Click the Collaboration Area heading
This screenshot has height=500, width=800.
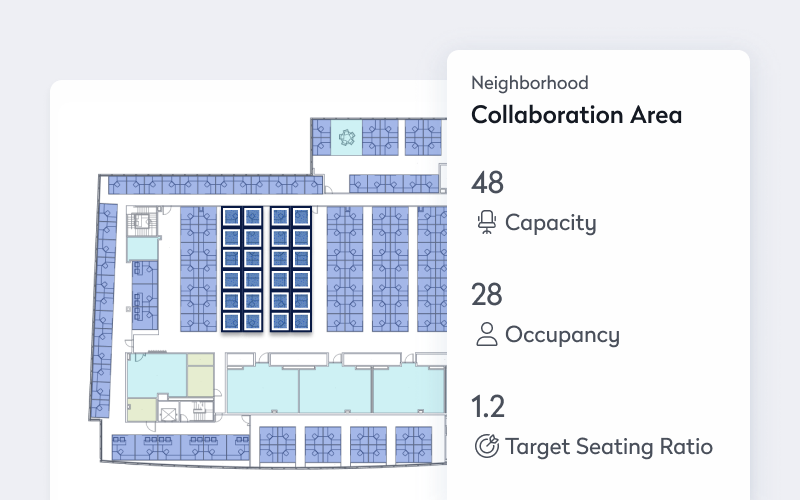click(576, 114)
